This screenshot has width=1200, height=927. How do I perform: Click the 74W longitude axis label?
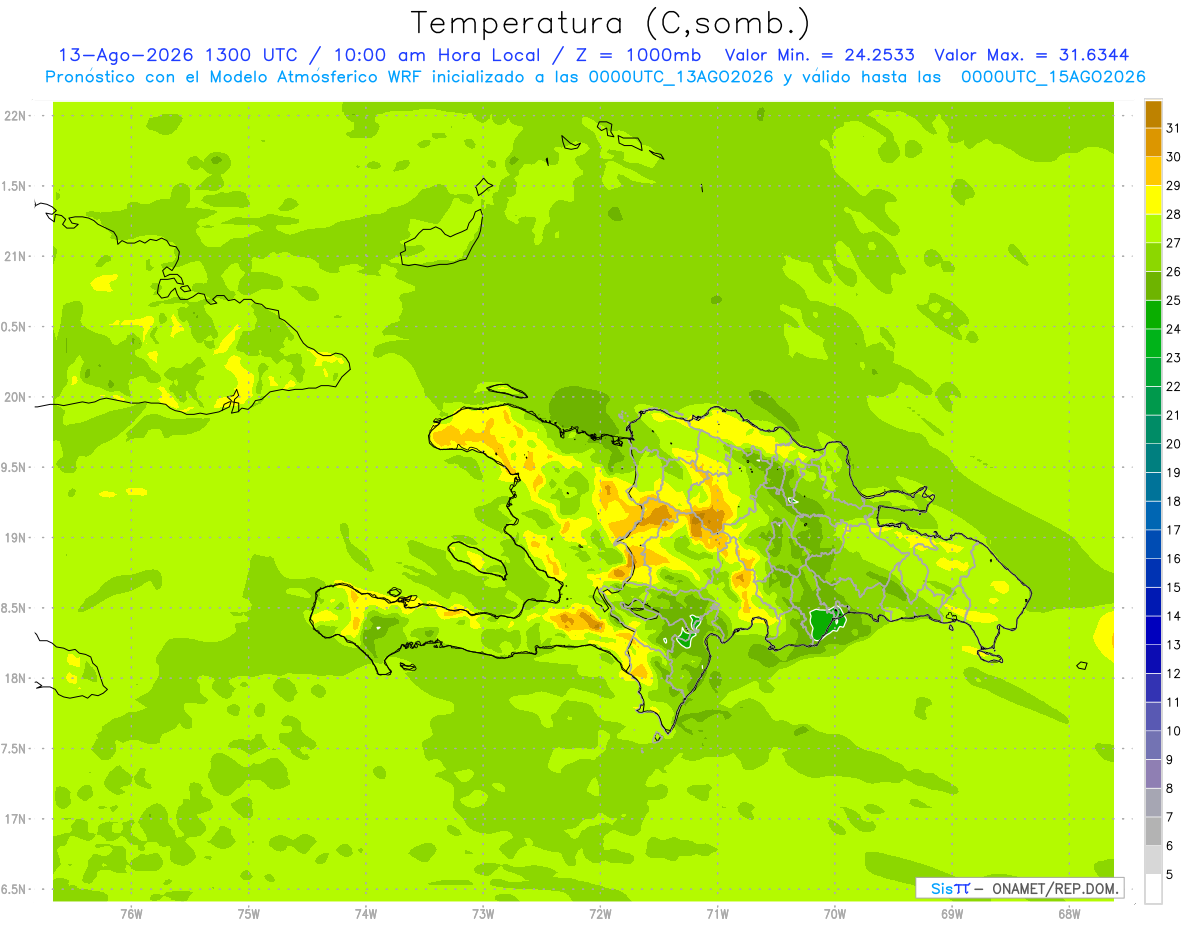(366, 914)
